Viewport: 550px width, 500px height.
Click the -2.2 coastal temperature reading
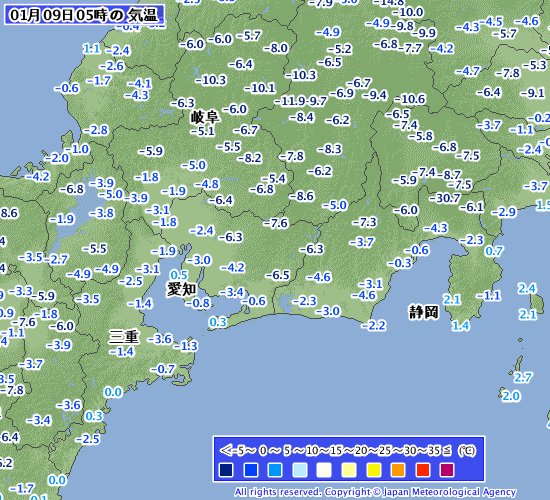click(x=374, y=325)
